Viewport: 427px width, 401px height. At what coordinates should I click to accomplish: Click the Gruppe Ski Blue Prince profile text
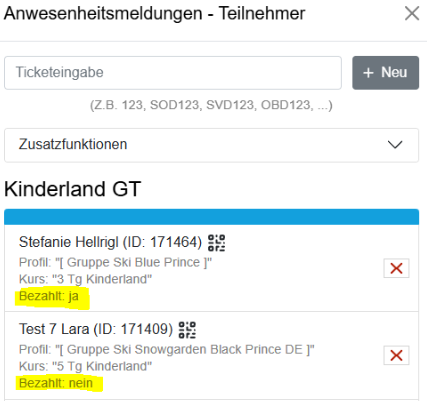coord(115,262)
